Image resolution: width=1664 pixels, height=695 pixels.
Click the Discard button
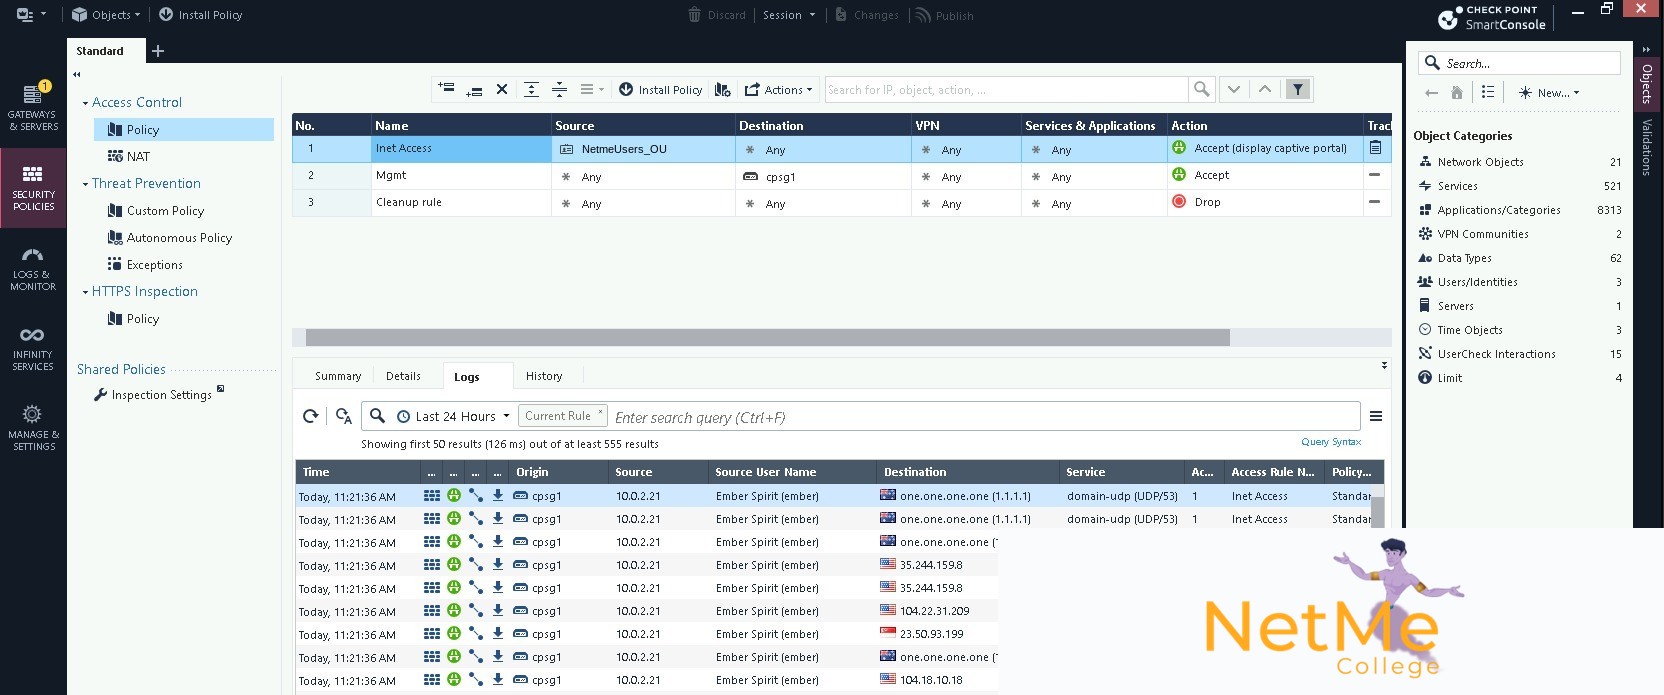[717, 15]
